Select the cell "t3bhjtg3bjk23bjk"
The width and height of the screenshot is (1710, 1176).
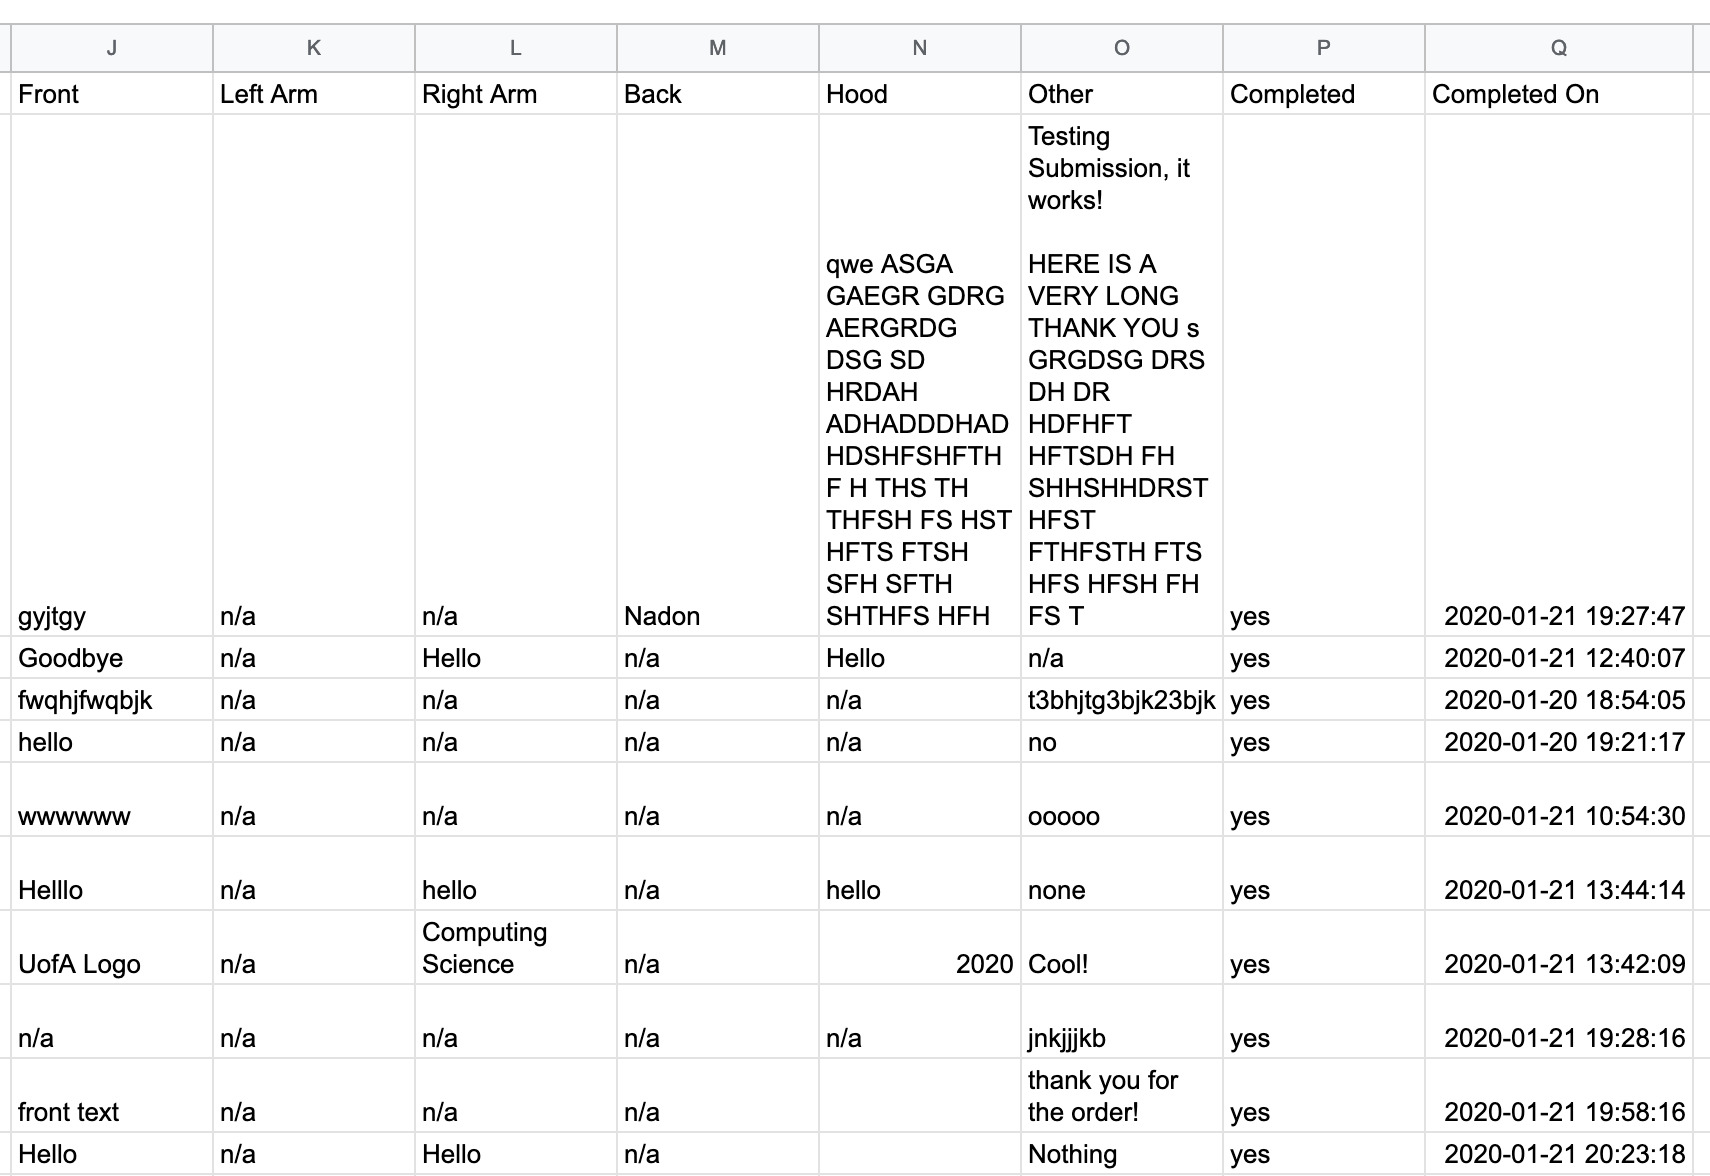click(1122, 700)
